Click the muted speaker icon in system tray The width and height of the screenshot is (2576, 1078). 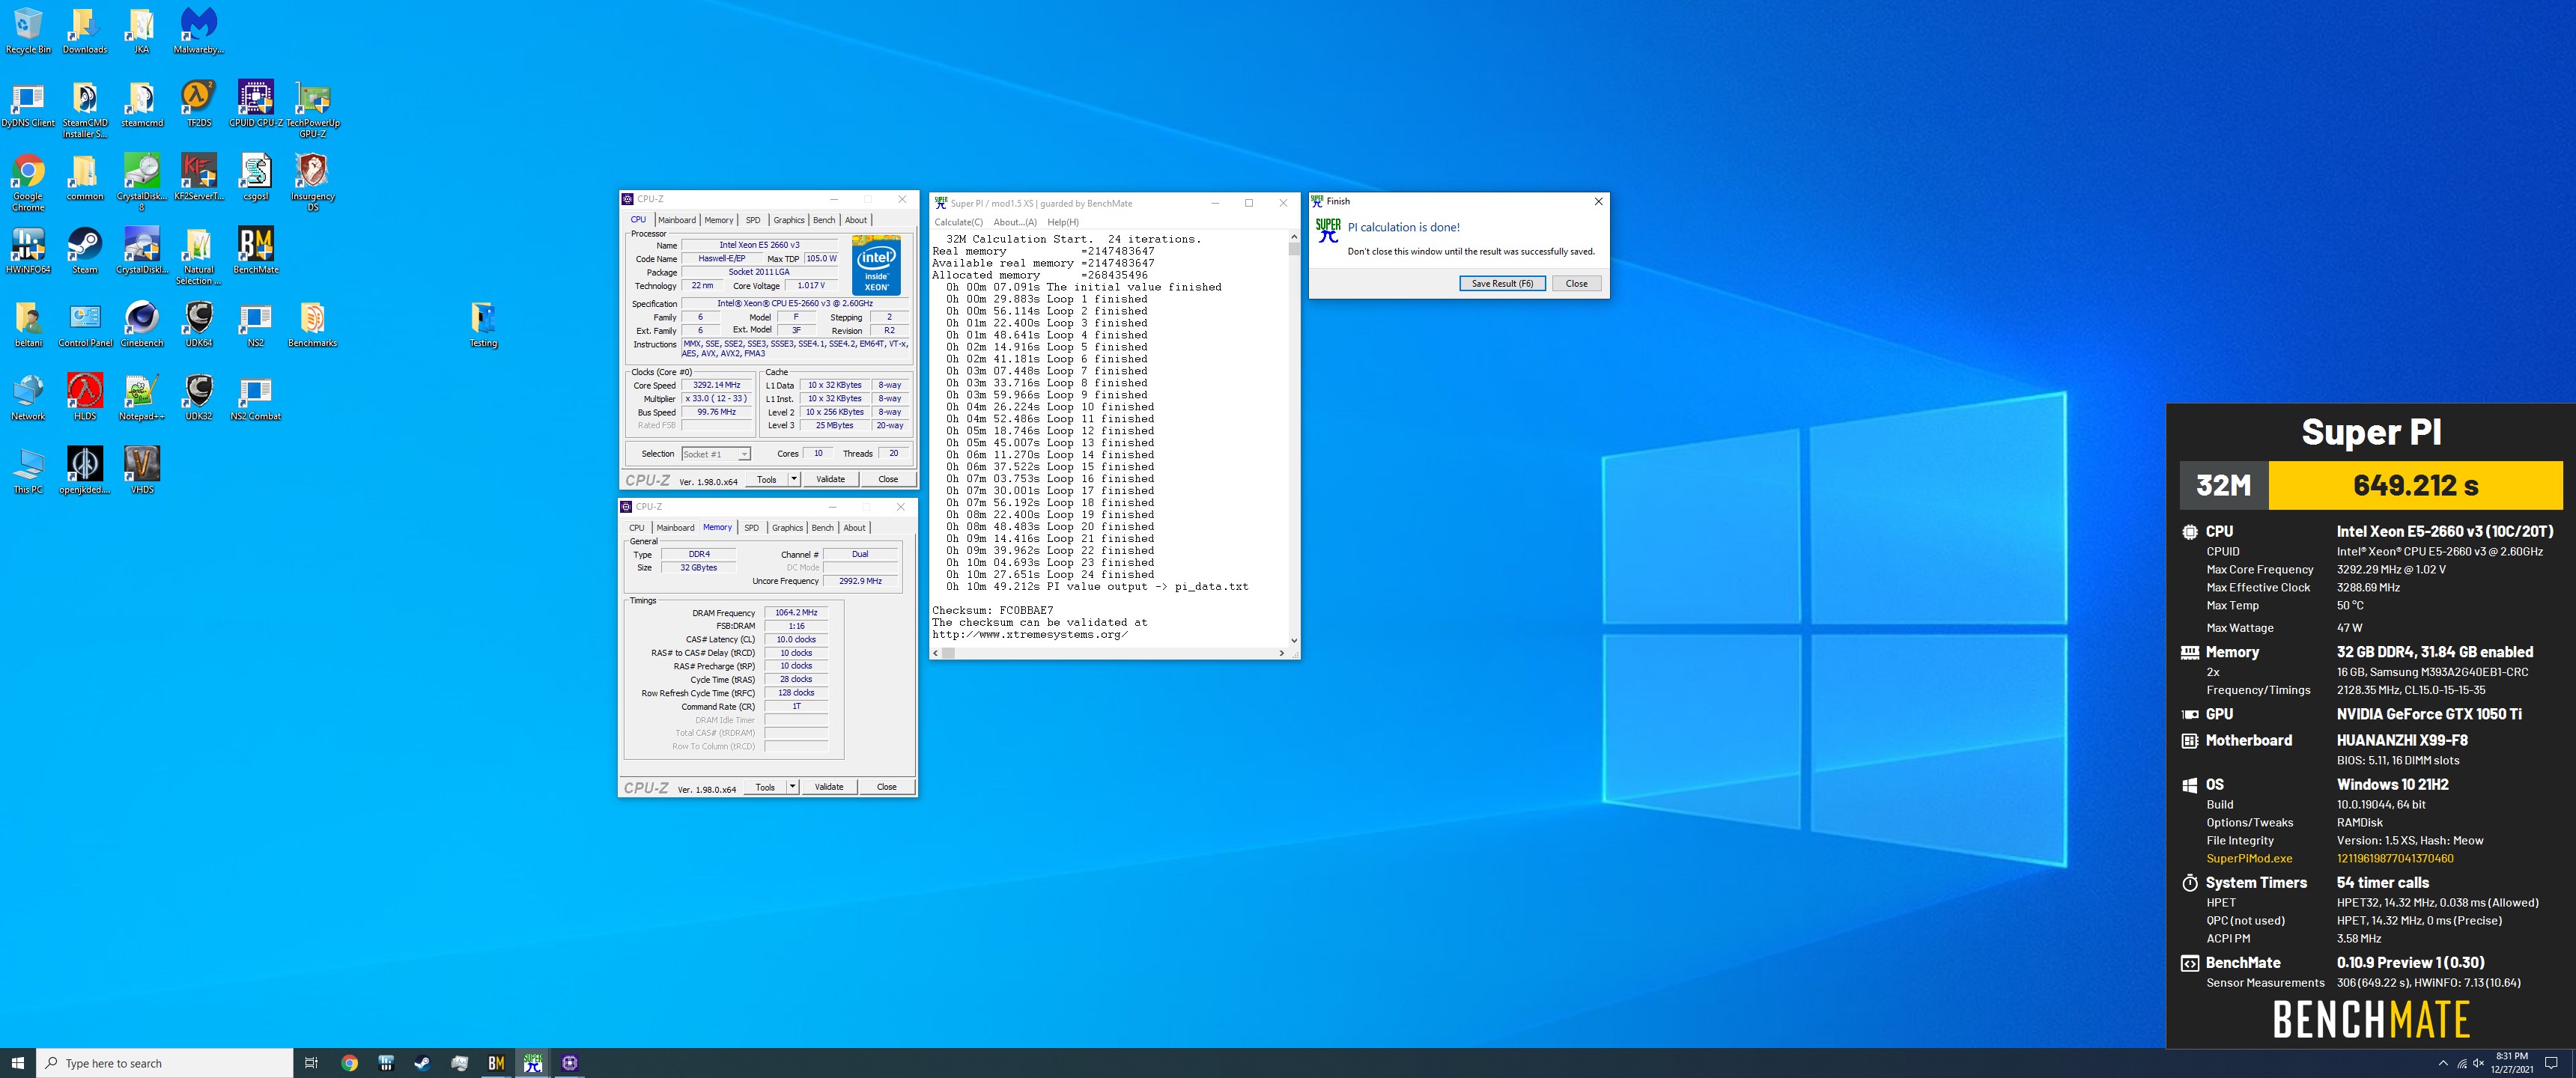pyautogui.click(x=2478, y=1063)
